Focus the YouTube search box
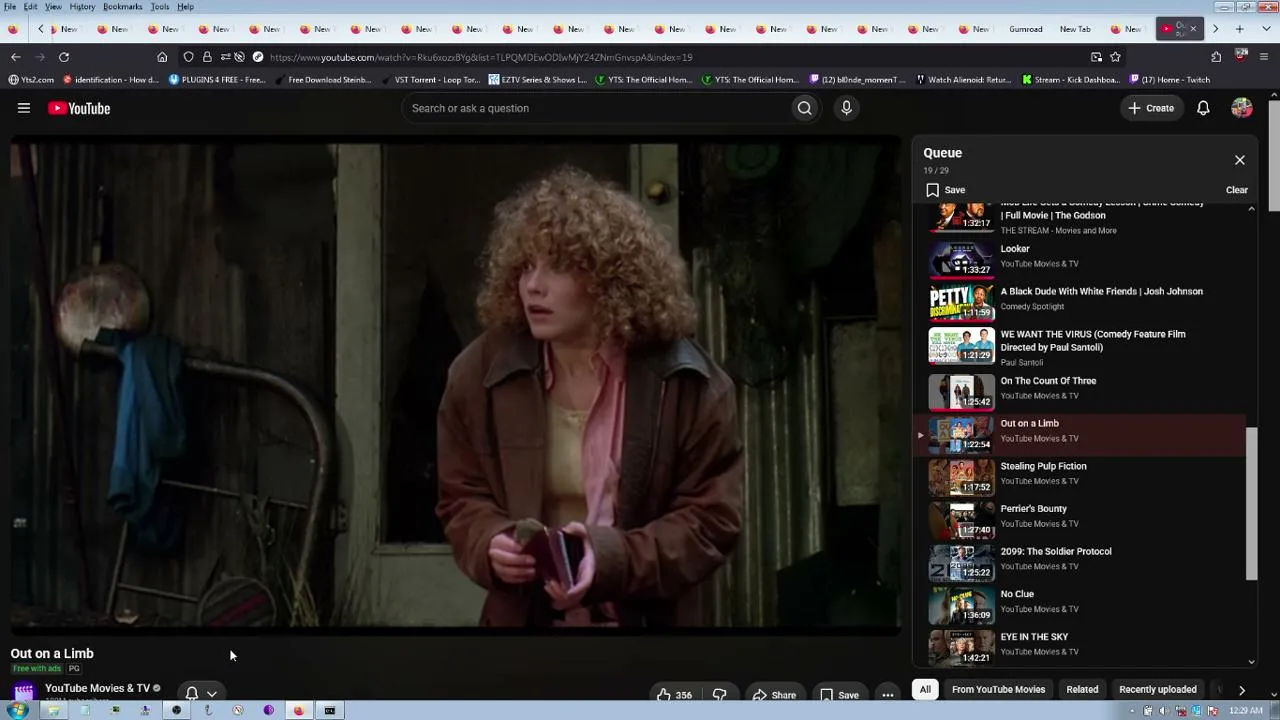Screen dimensions: 1280x720 (x=596, y=108)
